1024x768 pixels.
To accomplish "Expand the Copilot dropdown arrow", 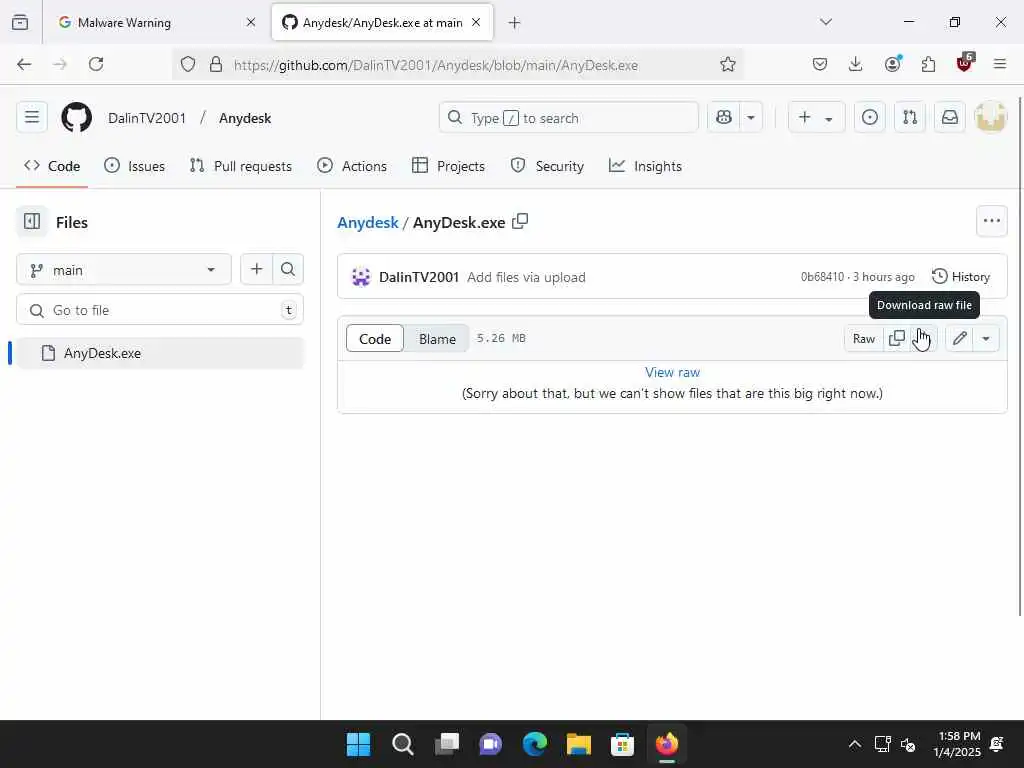I will (751, 118).
